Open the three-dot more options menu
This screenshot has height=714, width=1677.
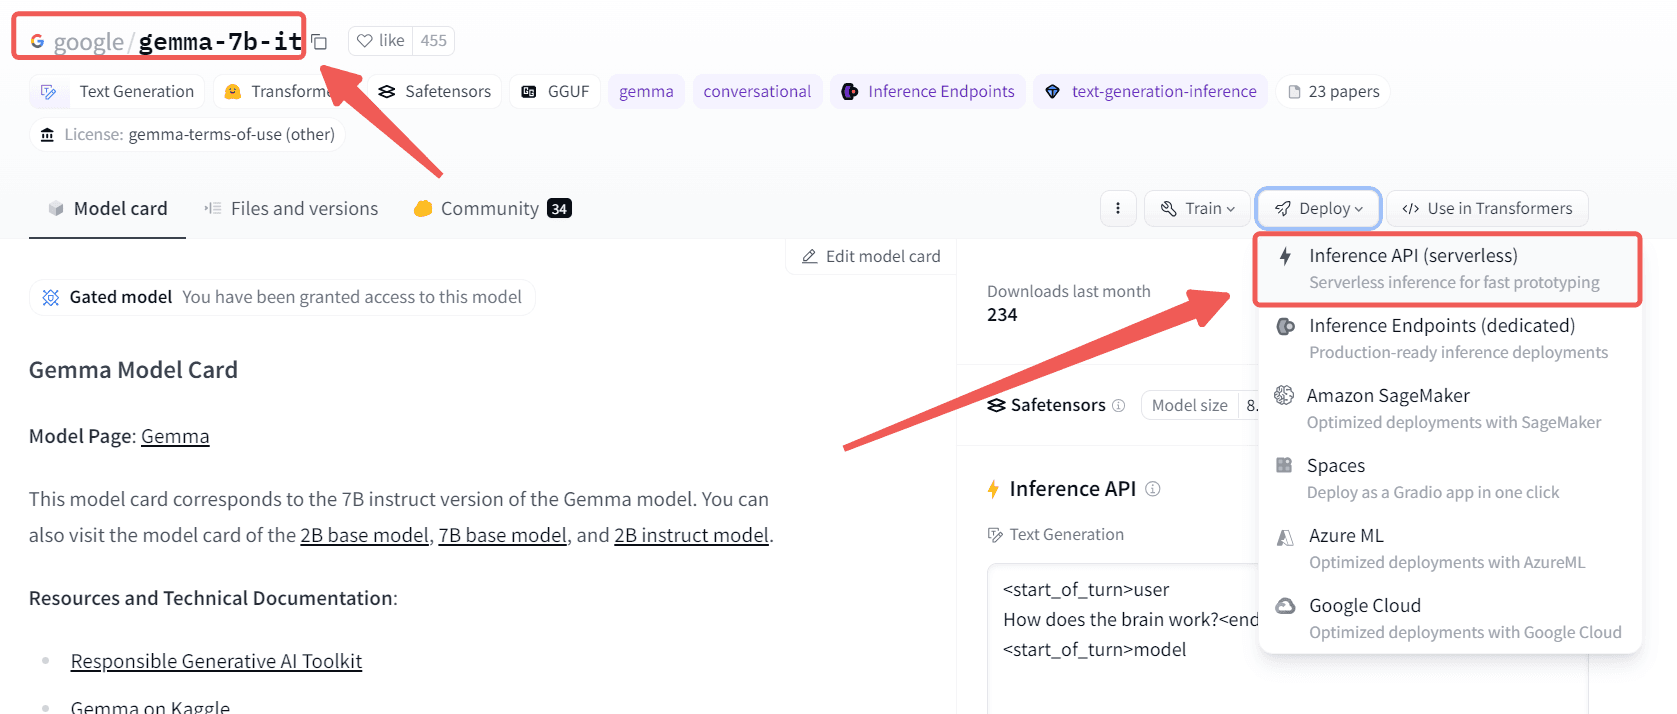[1117, 208]
